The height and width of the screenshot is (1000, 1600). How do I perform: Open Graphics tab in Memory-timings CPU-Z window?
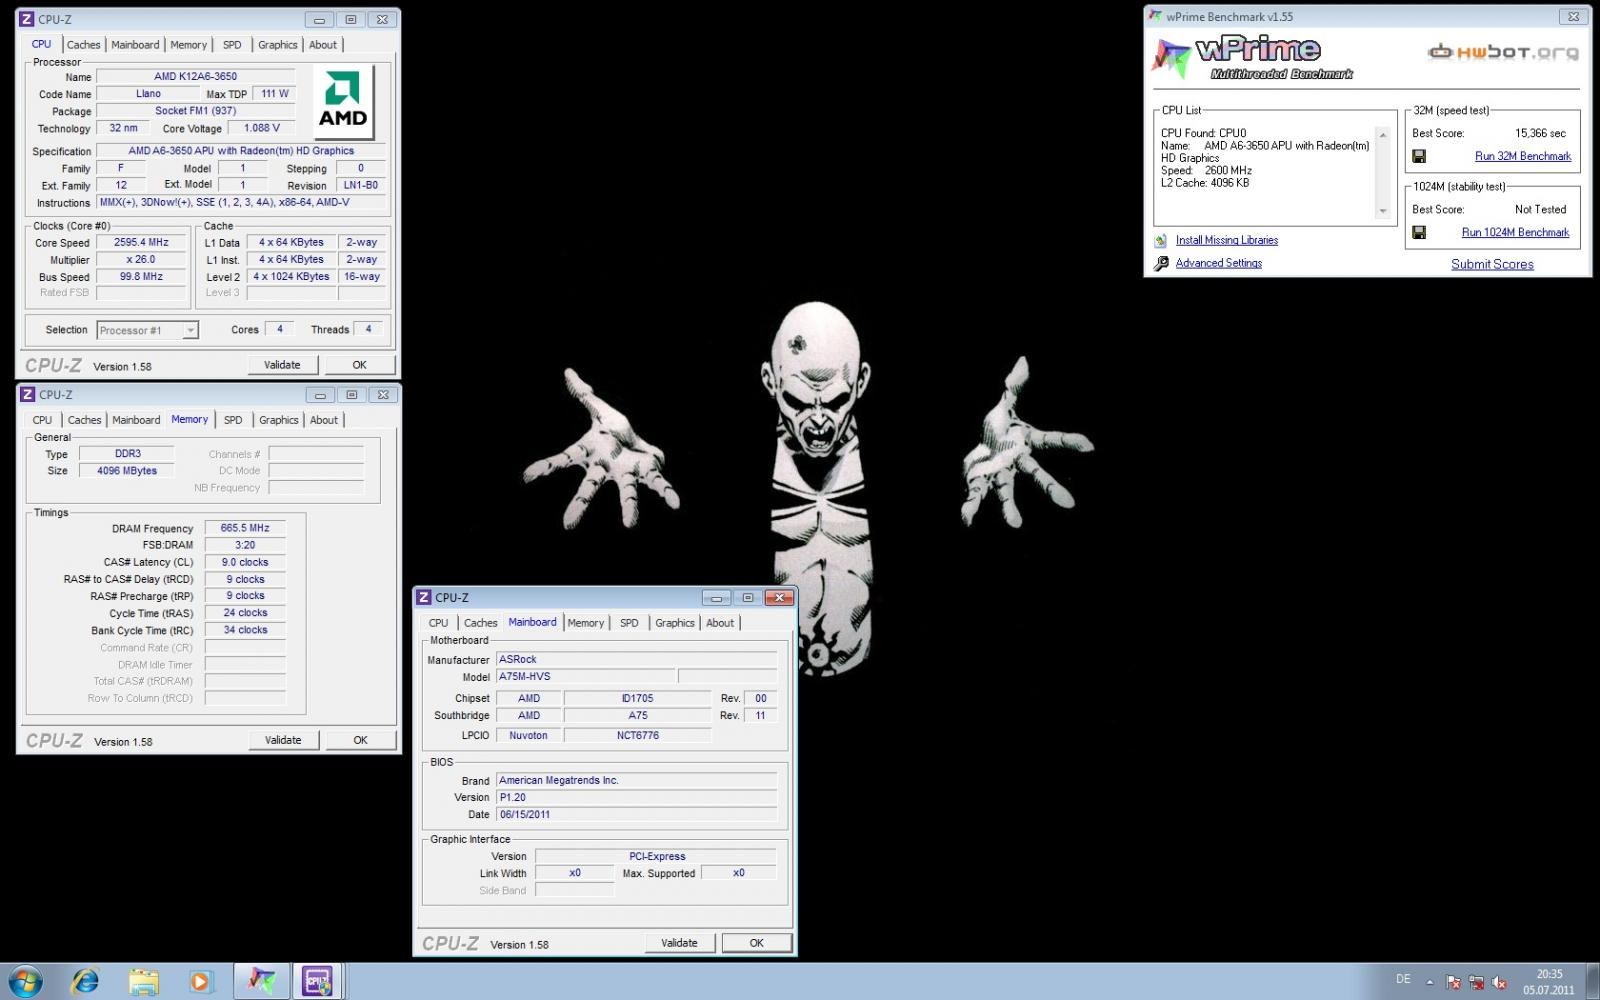(279, 420)
